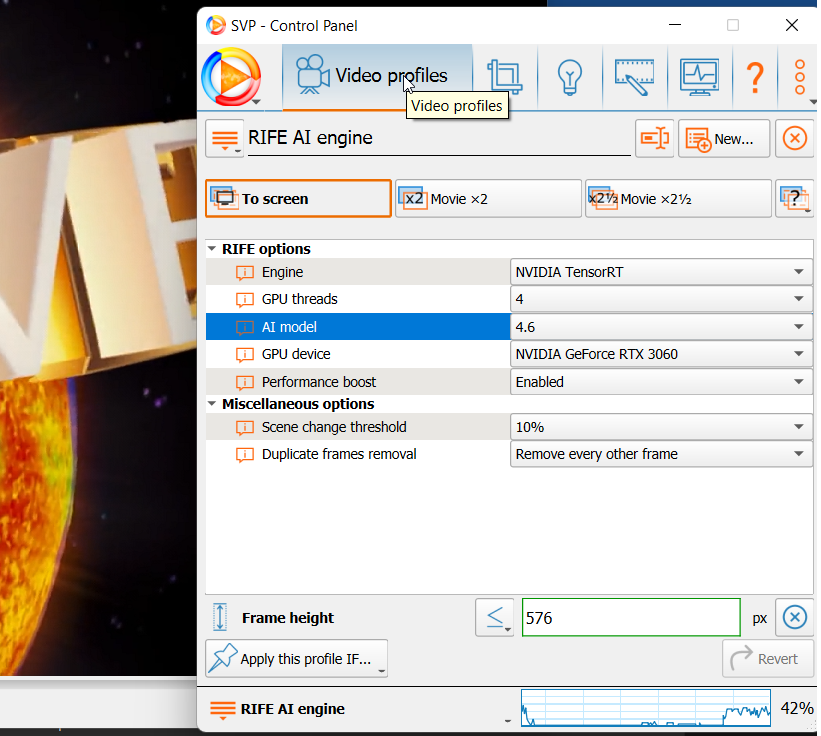Open the Duplicate frames removal dropdown
Screen dimensions: 821x736
pyautogui.click(x=660, y=454)
